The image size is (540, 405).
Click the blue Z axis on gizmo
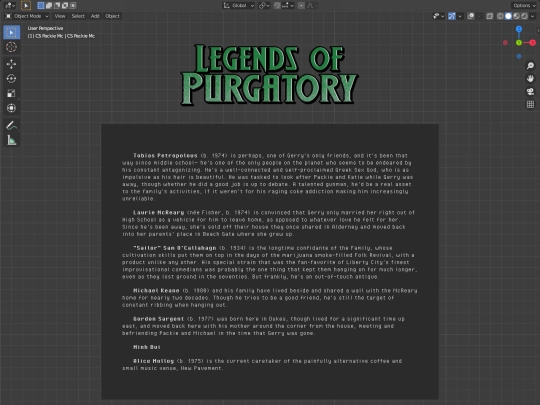click(519, 29)
